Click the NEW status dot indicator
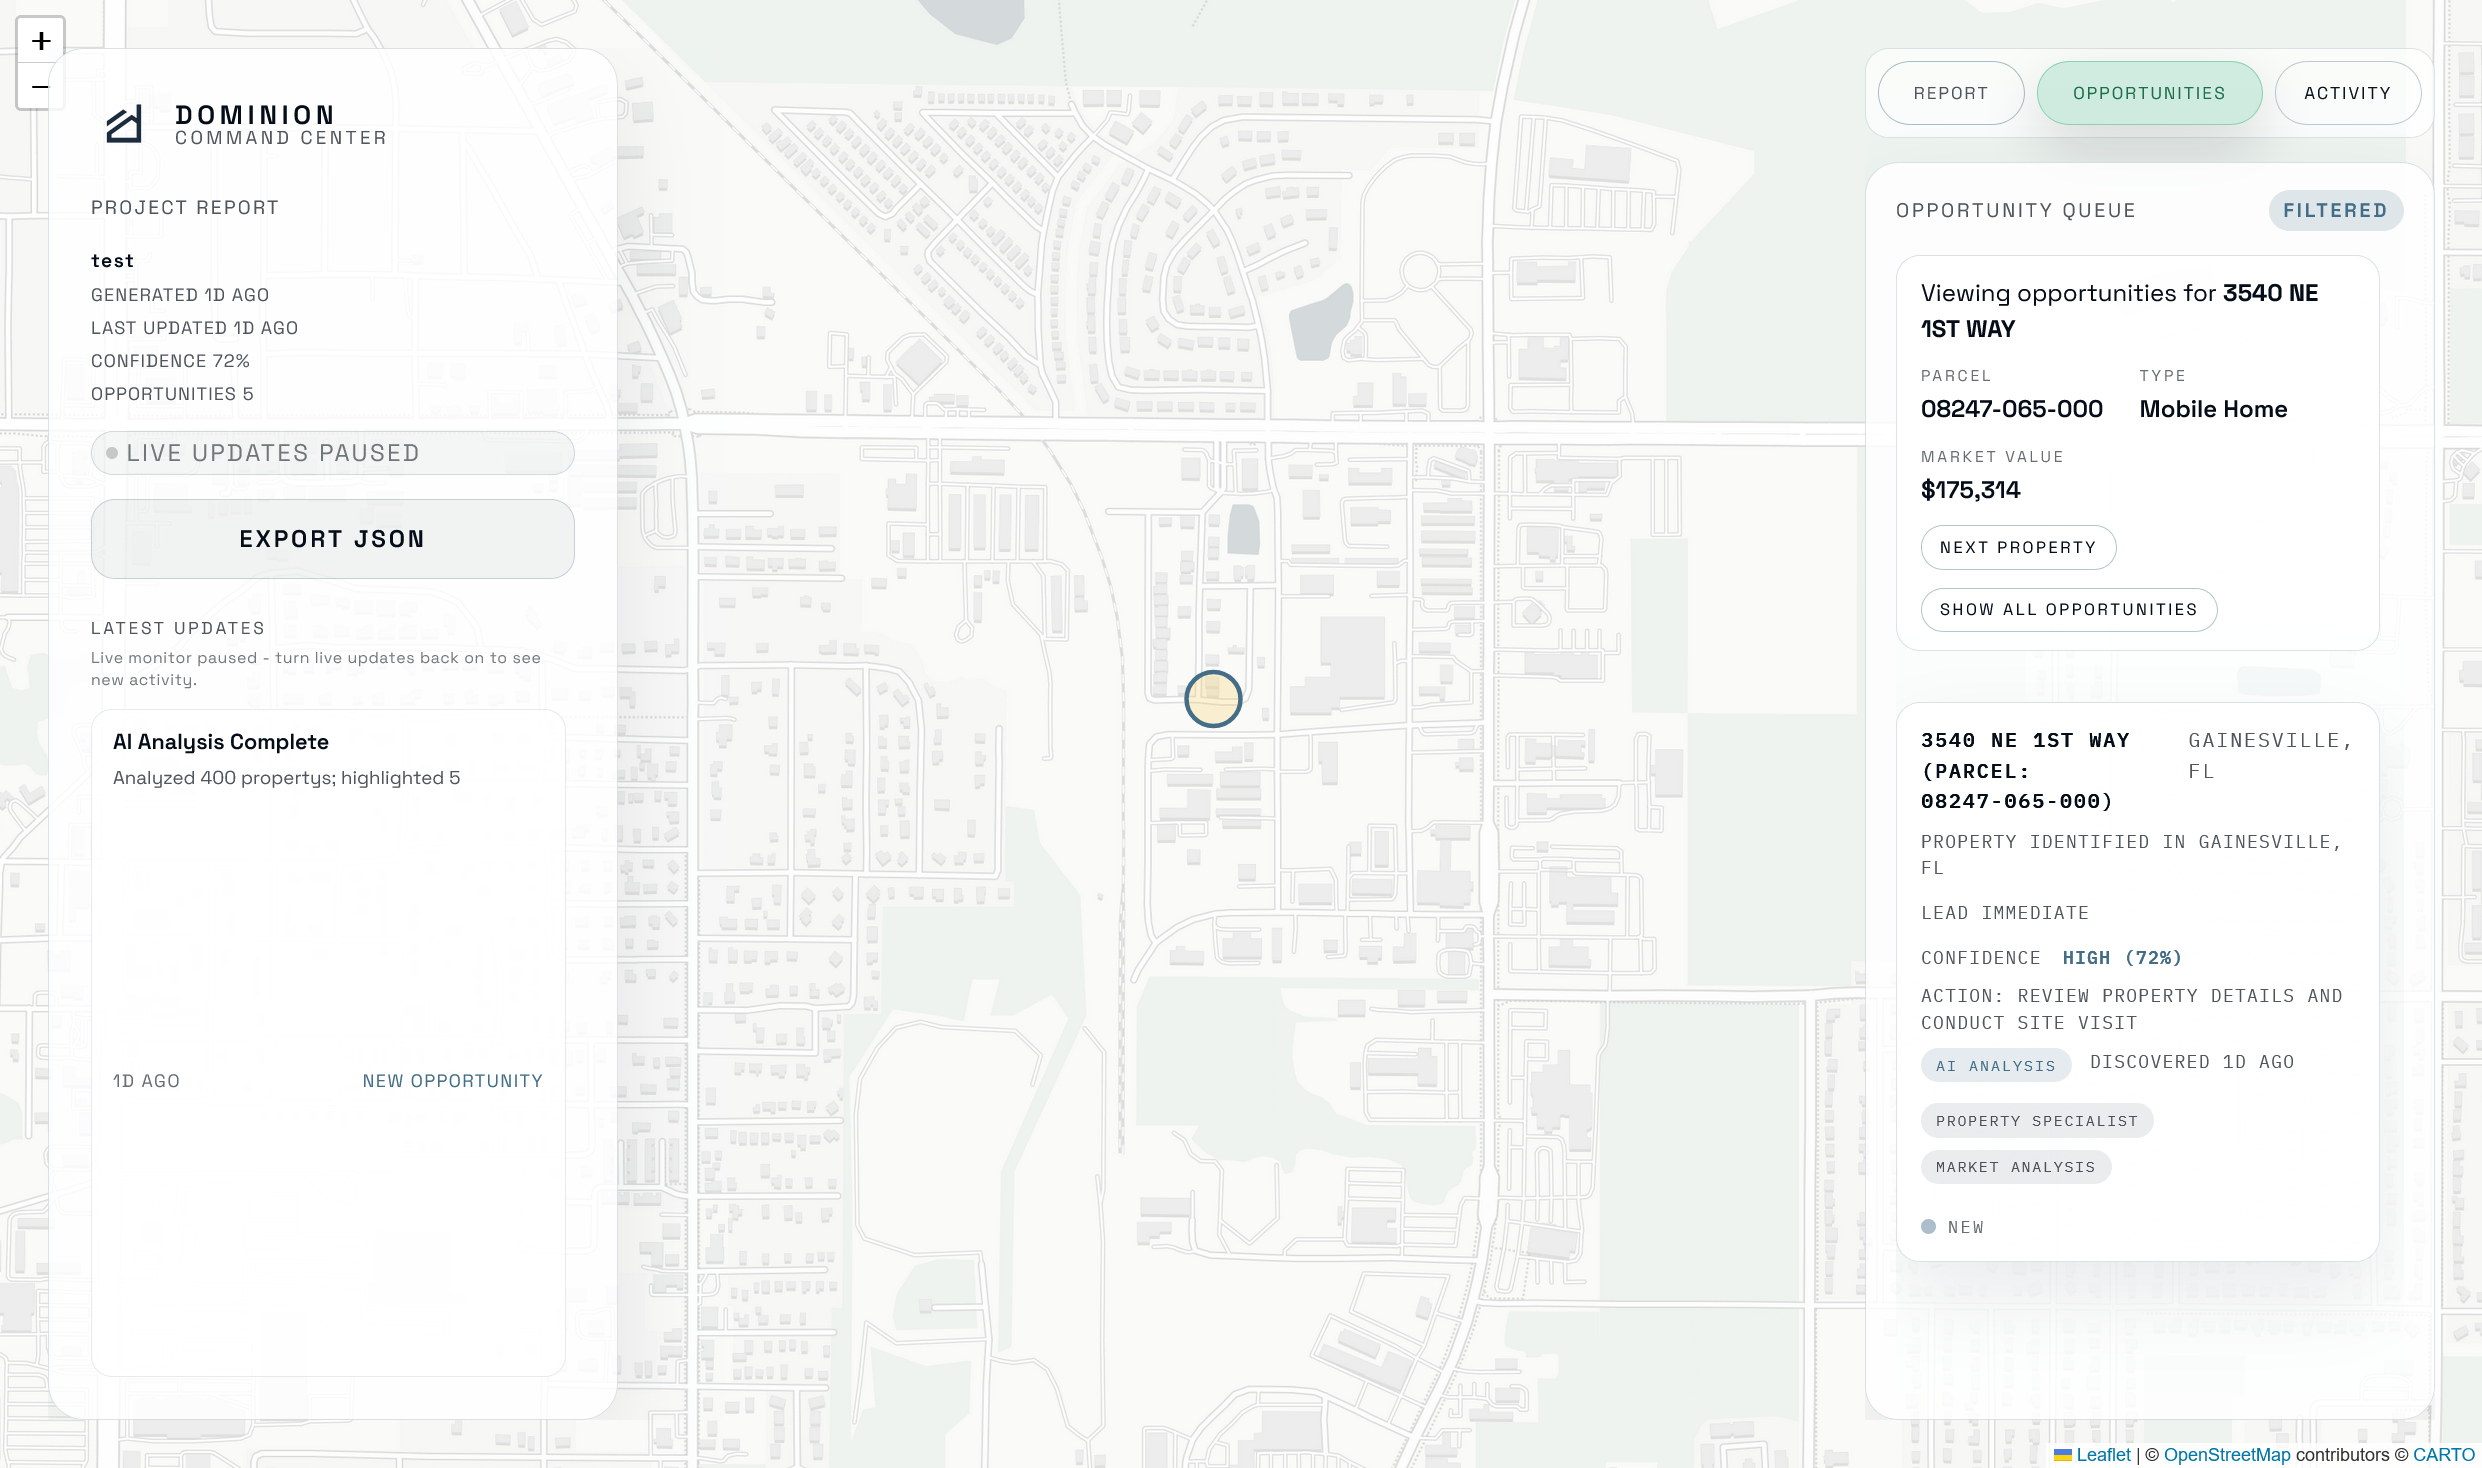2482x1468 pixels. tap(1928, 1227)
